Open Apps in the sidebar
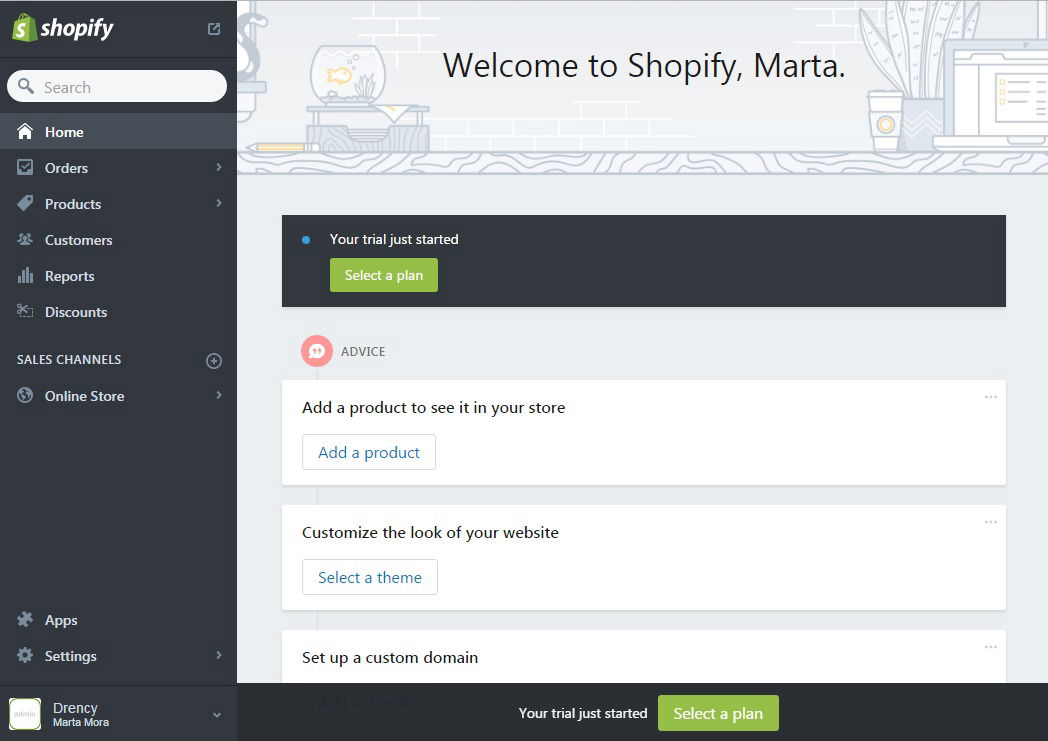The width and height of the screenshot is (1048, 741). [x=118, y=620]
